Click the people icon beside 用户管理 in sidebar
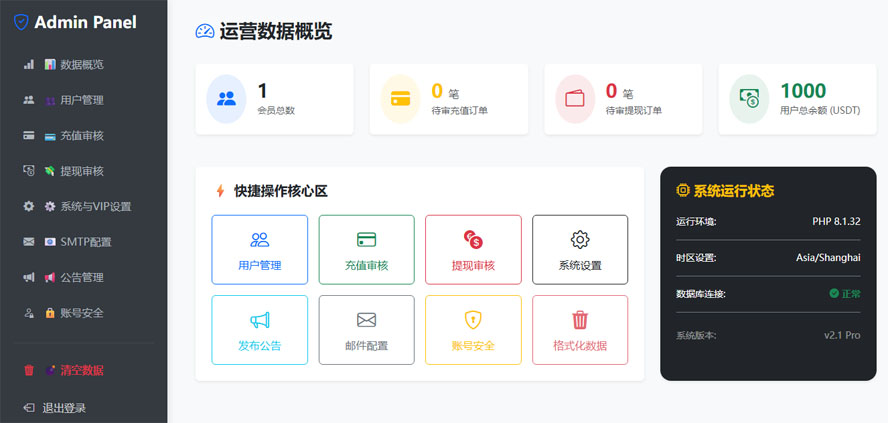Image resolution: width=888 pixels, height=423 pixels. [28, 100]
